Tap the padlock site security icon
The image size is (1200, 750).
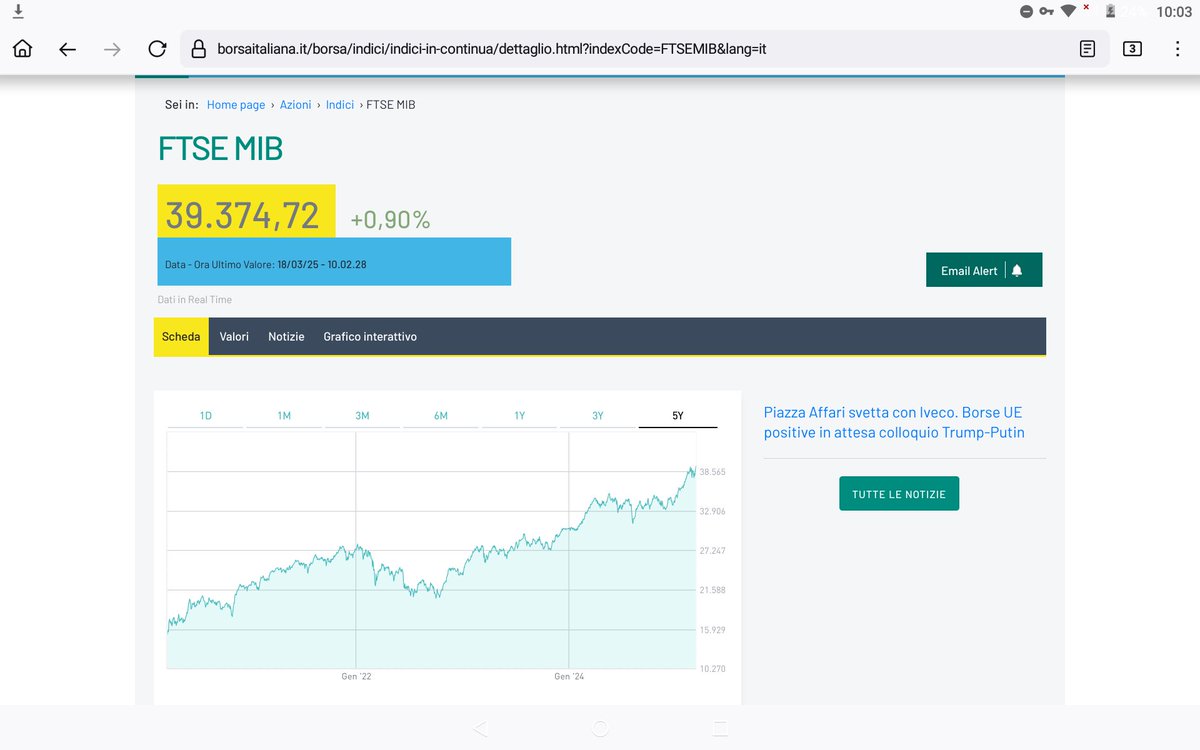(198, 49)
